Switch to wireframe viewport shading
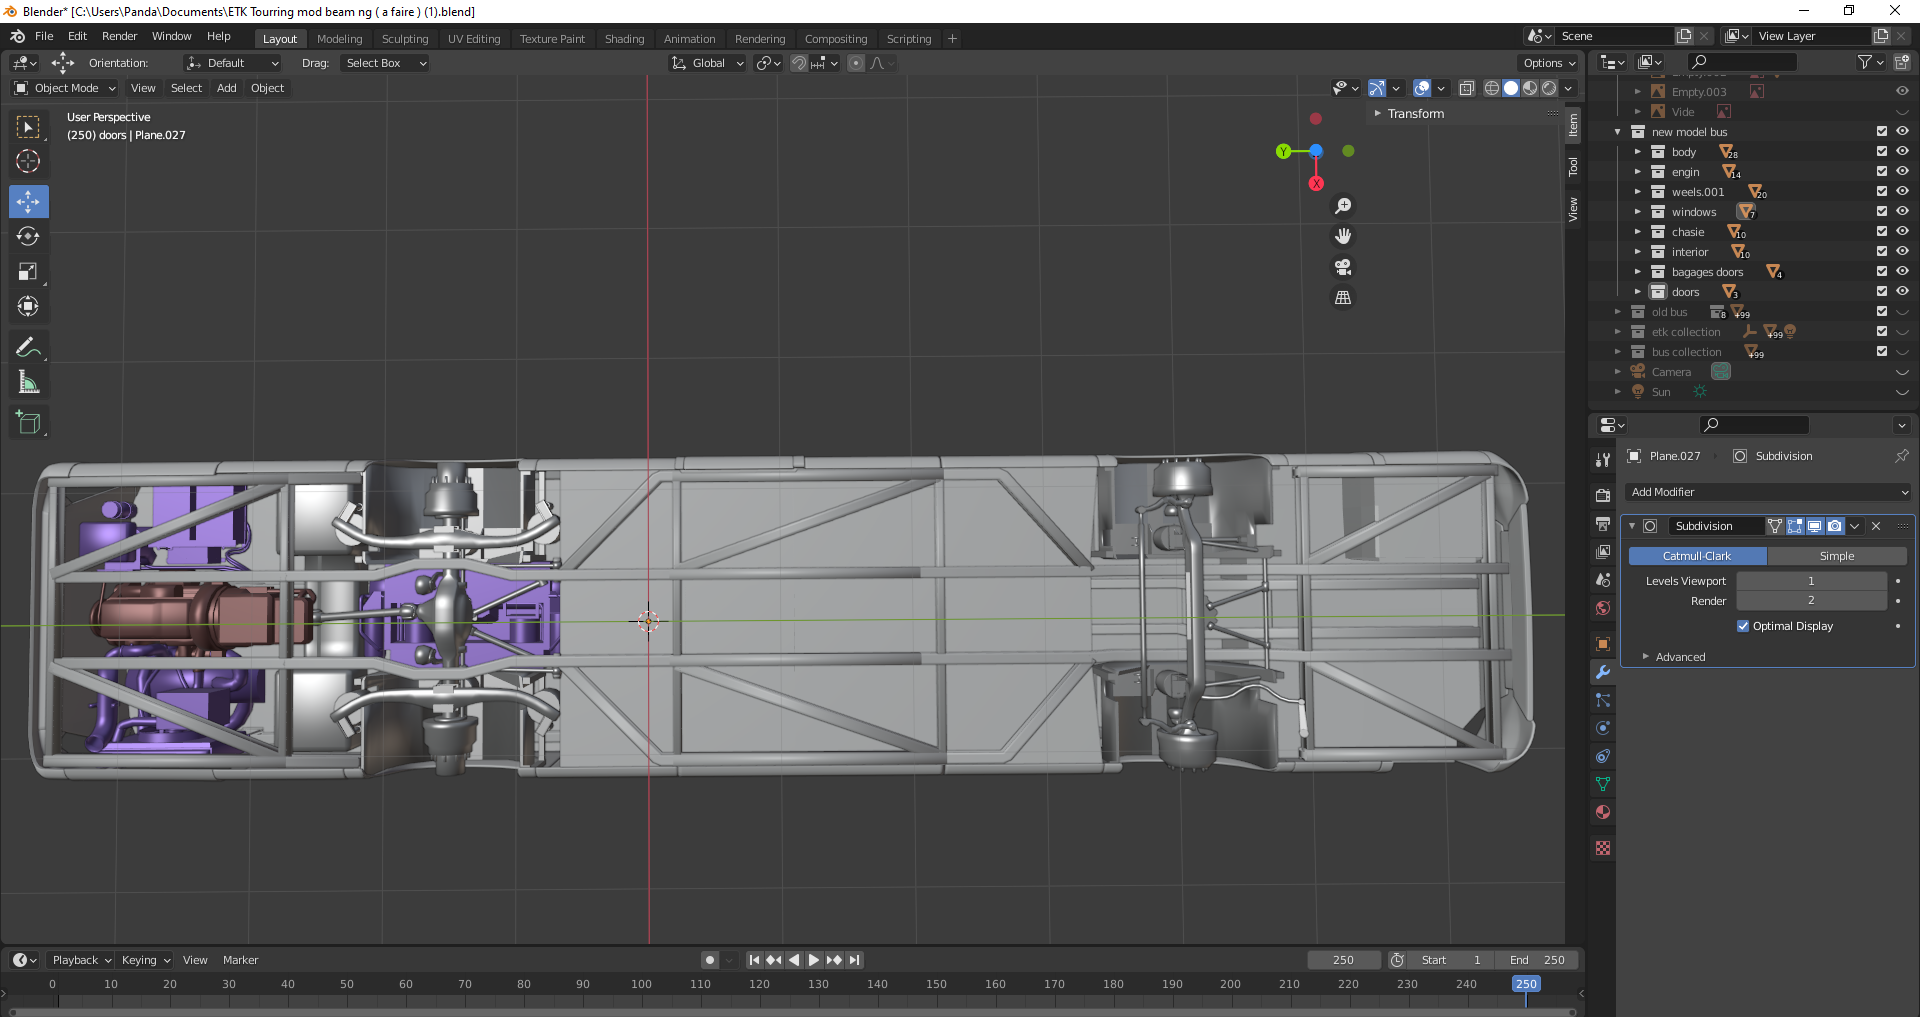 pos(1492,88)
